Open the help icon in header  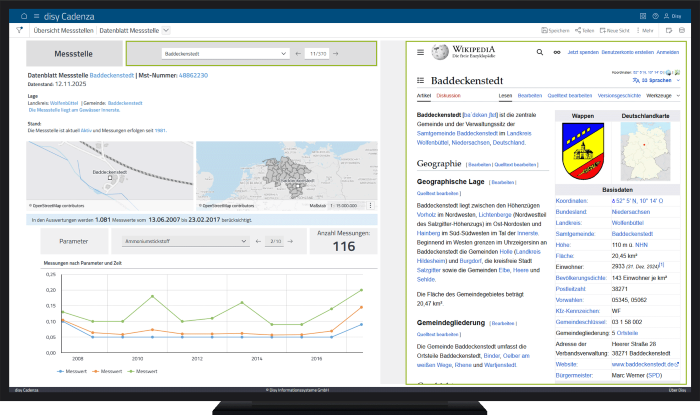[655, 16]
